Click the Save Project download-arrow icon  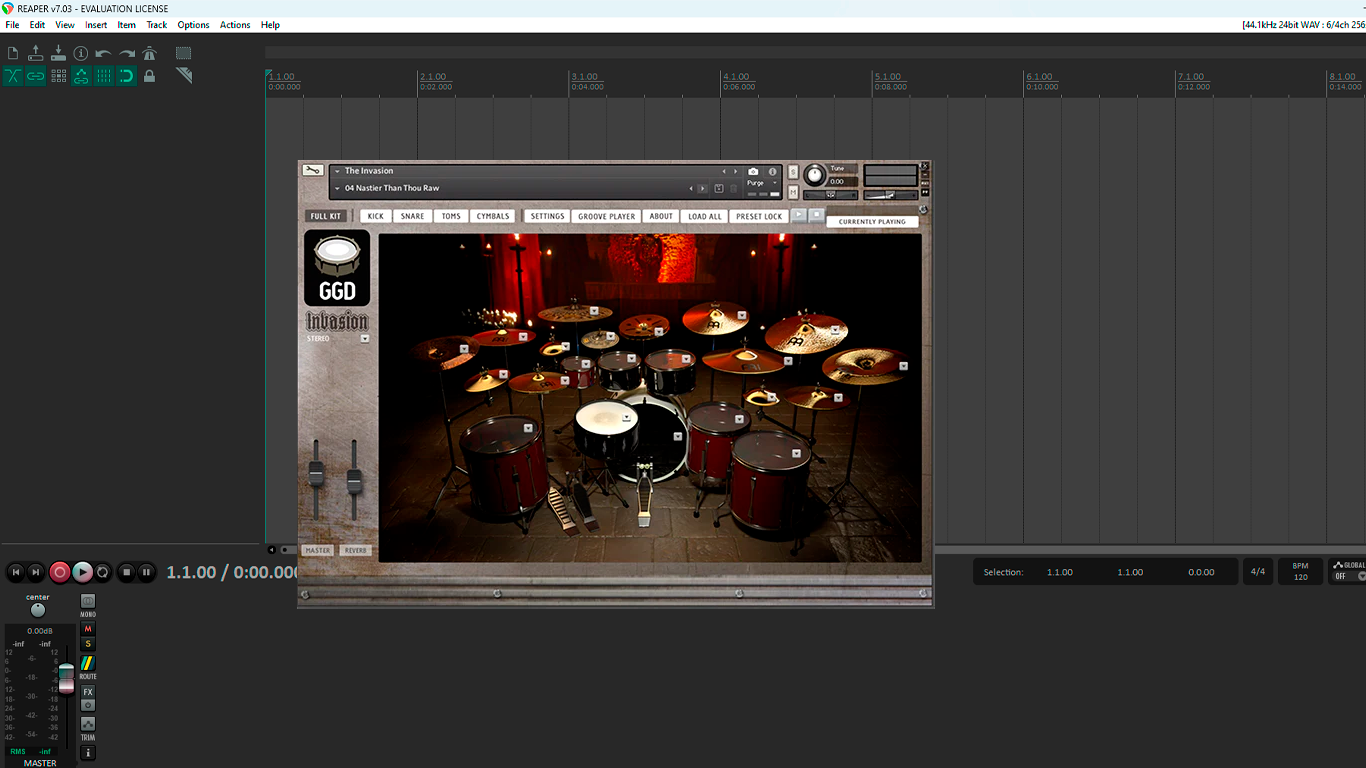58,53
